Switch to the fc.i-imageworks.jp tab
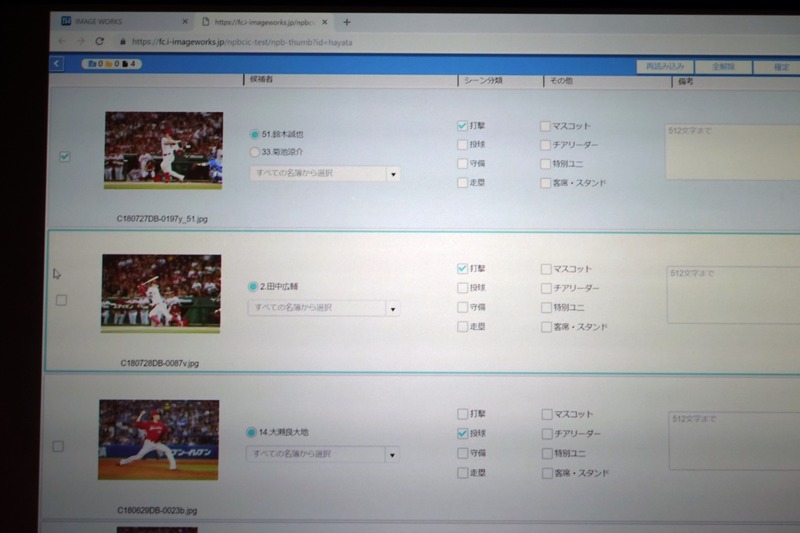 pyautogui.click(x=264, y=22)
